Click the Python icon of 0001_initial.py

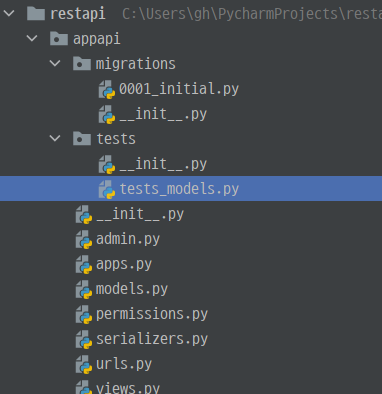[107, 89]
